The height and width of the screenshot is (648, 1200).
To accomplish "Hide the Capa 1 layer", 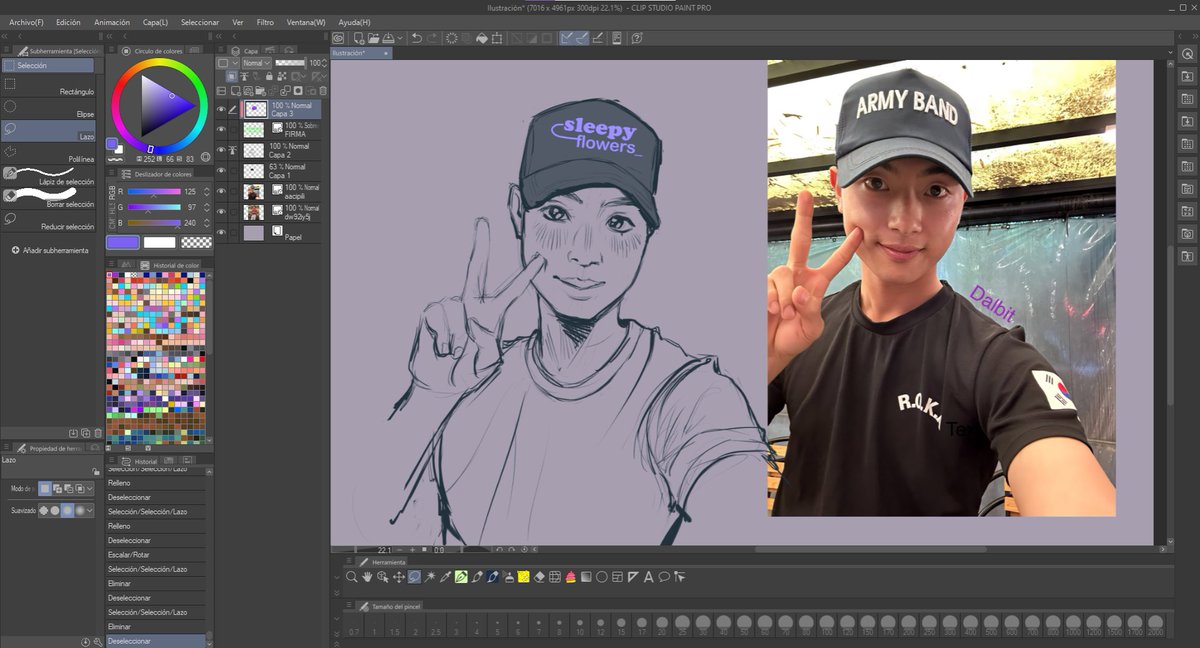I will 221,171.
